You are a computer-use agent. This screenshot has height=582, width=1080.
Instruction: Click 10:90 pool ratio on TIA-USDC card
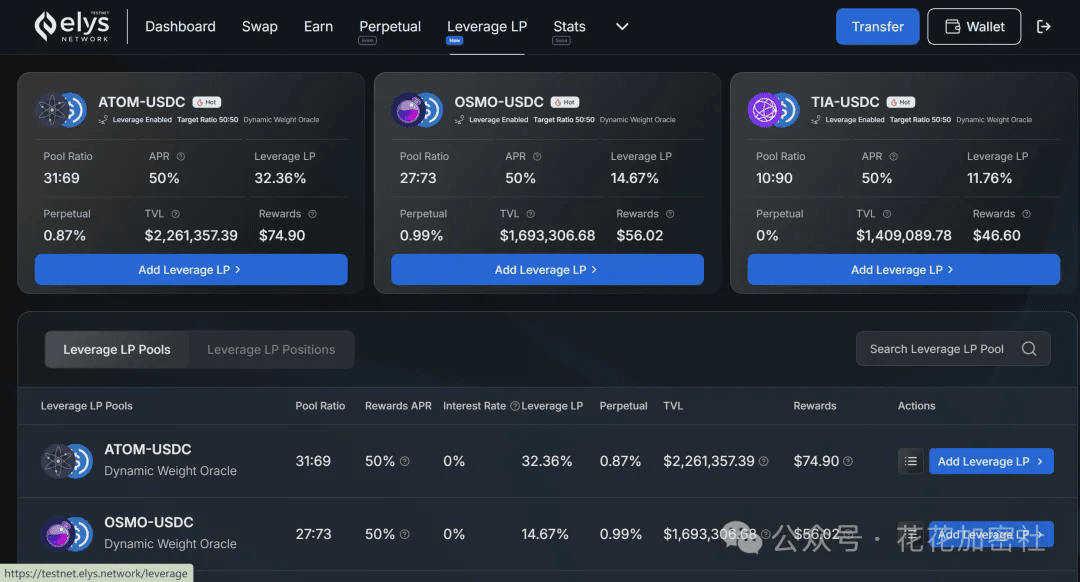(x=774, y=178)
